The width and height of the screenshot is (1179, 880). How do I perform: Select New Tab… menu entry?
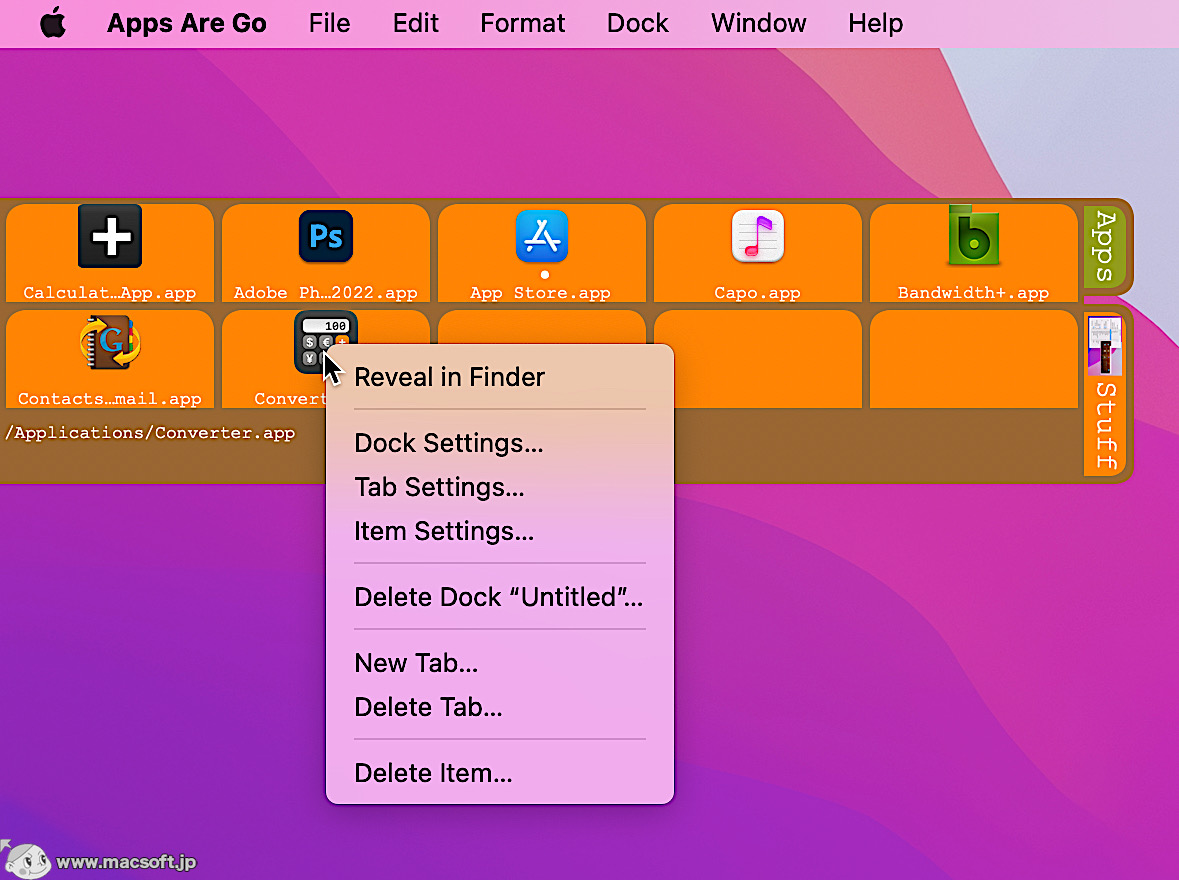click(x=500, y=663)
